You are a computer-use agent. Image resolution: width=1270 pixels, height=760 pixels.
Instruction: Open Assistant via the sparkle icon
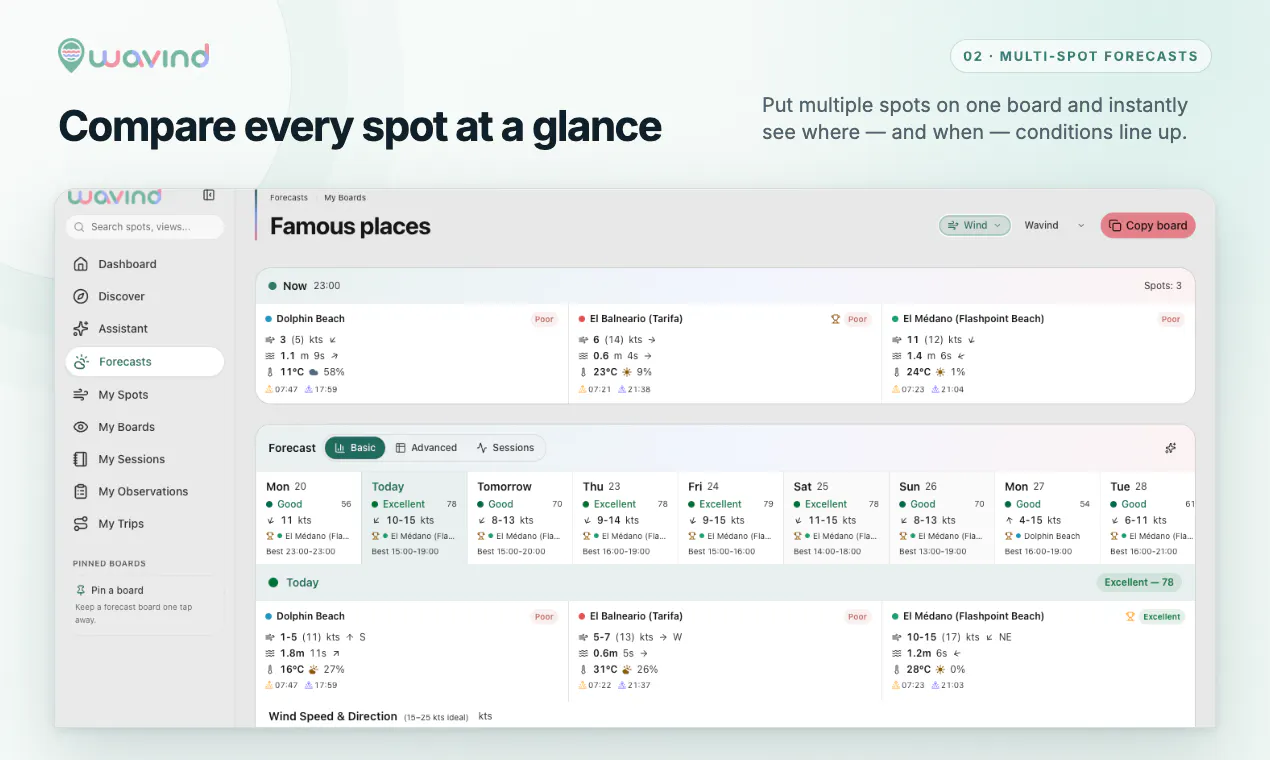coord(81,328)
